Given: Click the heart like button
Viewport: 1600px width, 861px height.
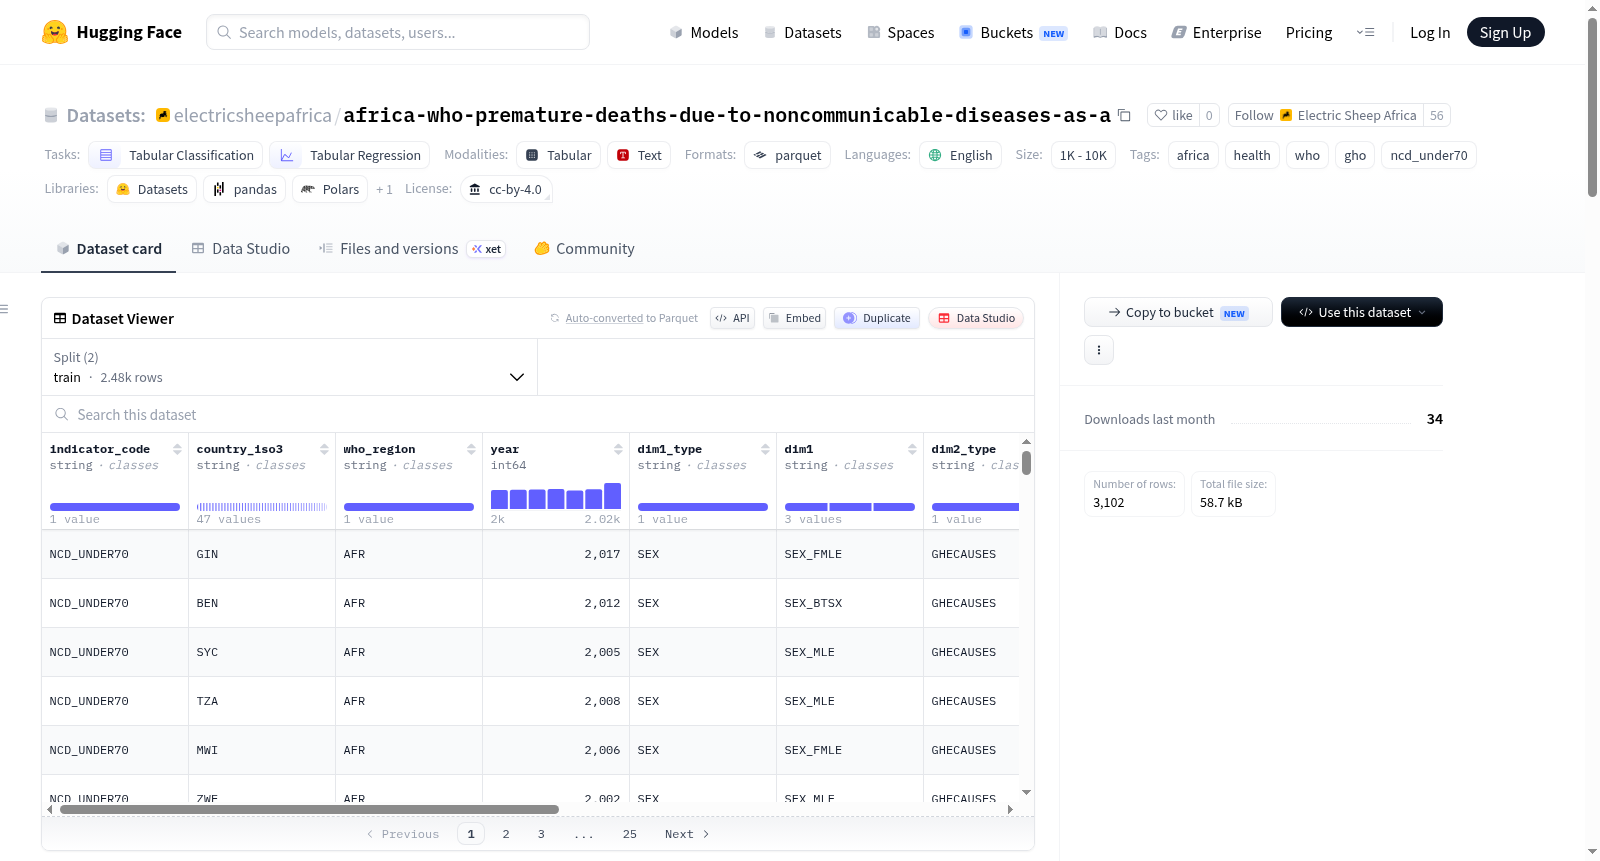Looking at the screenshot, I should 1173,115.
